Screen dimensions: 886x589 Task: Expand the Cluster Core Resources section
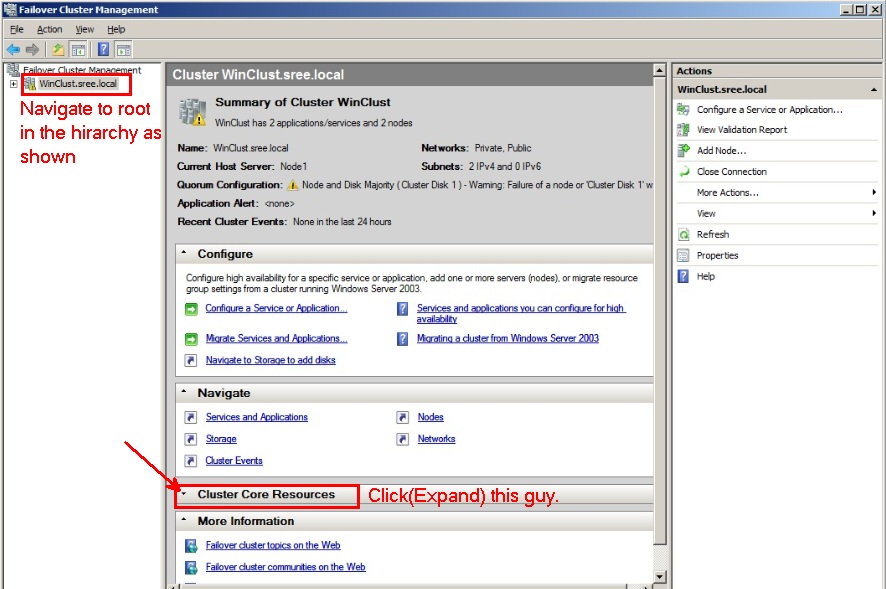click(184, 494)
